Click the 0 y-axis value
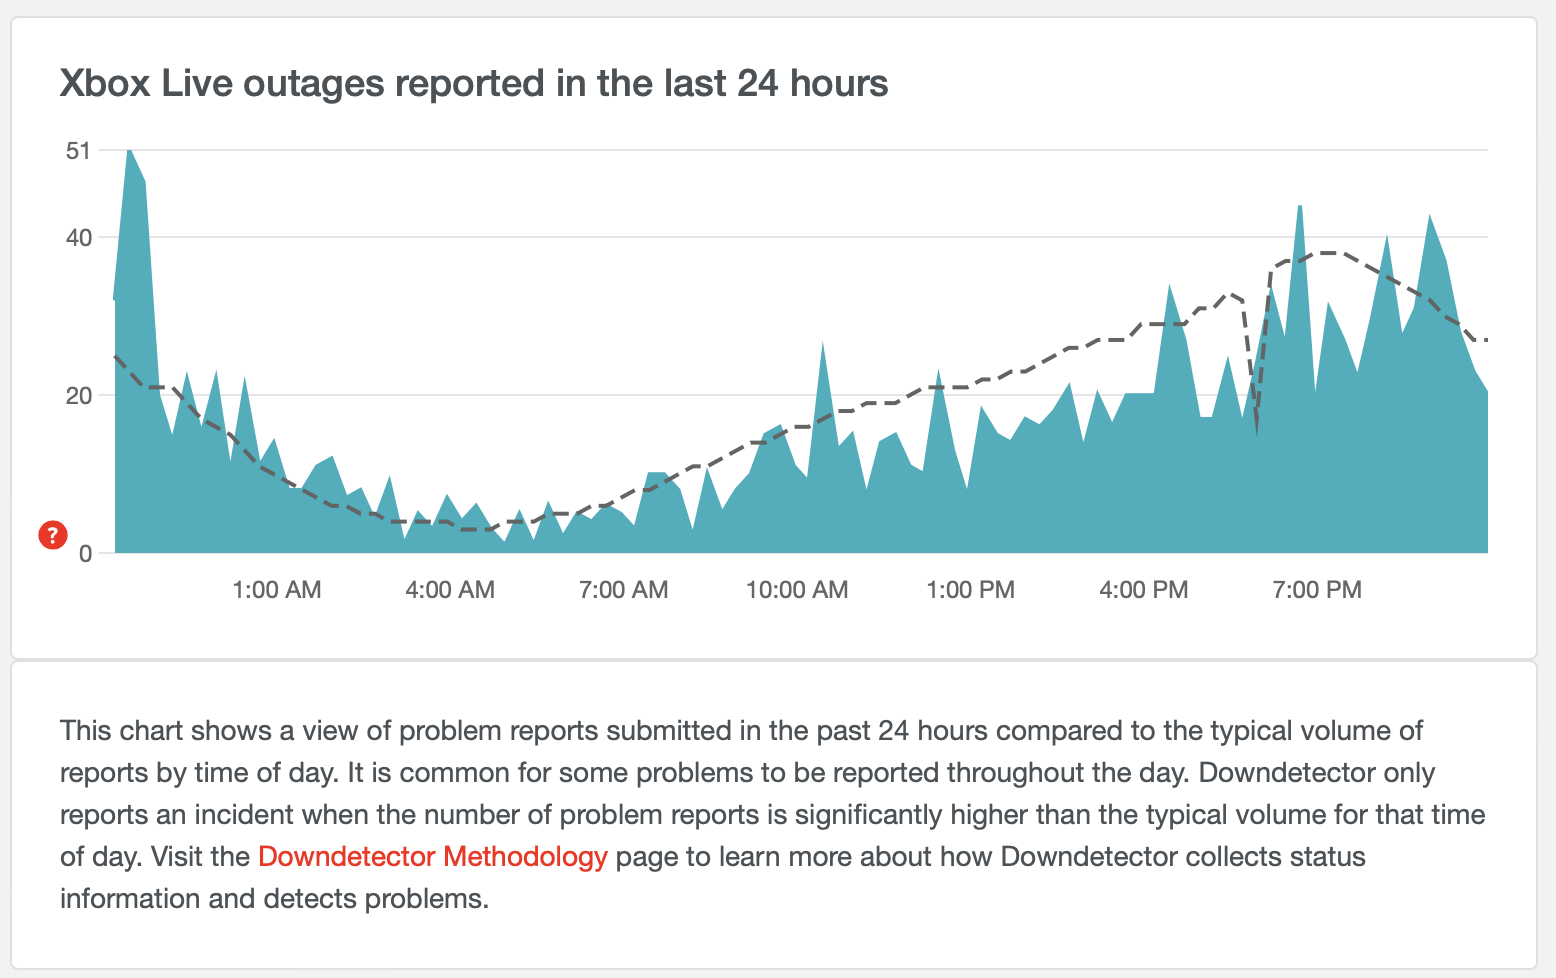1556x978 pixels. pos(85,553)
